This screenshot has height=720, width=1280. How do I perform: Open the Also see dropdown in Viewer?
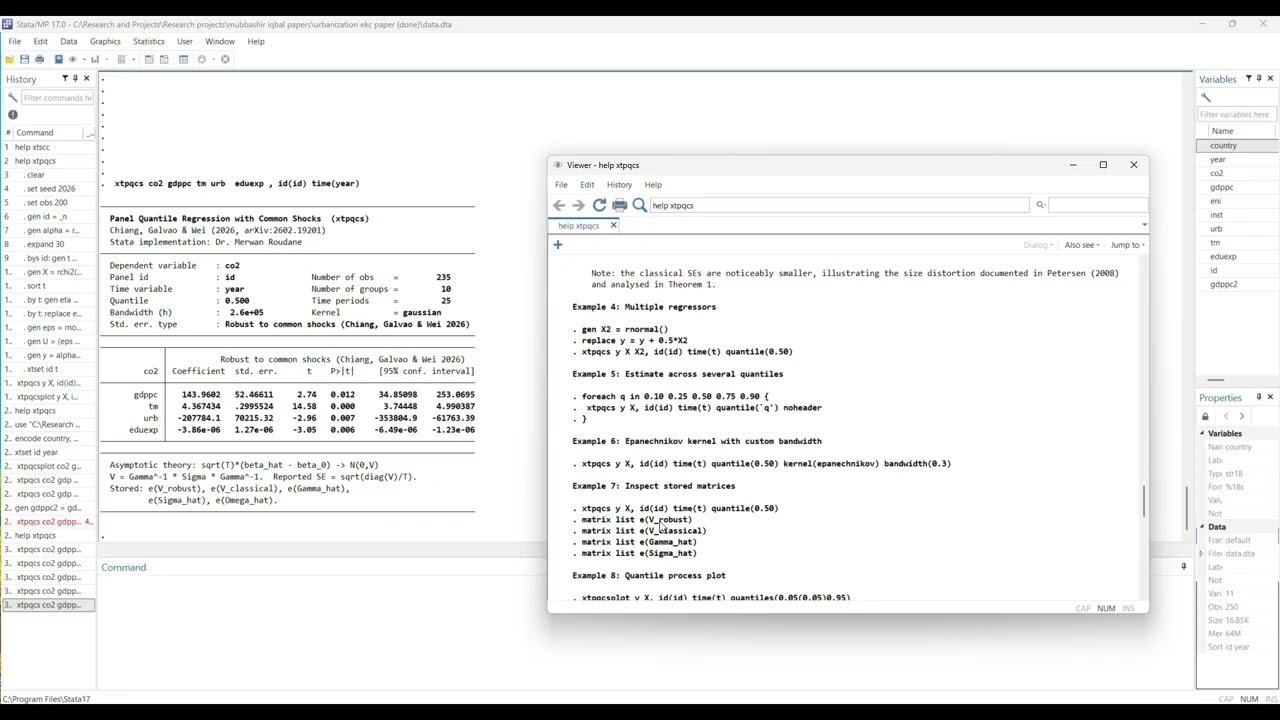1082,245
